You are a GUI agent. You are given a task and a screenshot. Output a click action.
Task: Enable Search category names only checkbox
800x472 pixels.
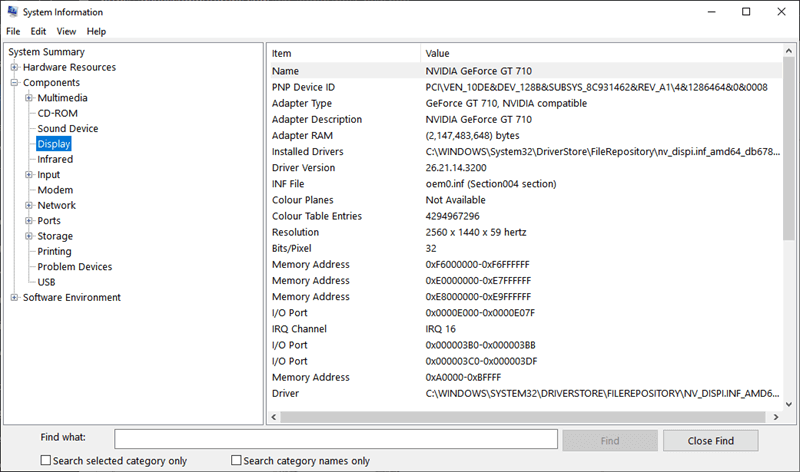(x=236, y=460)
